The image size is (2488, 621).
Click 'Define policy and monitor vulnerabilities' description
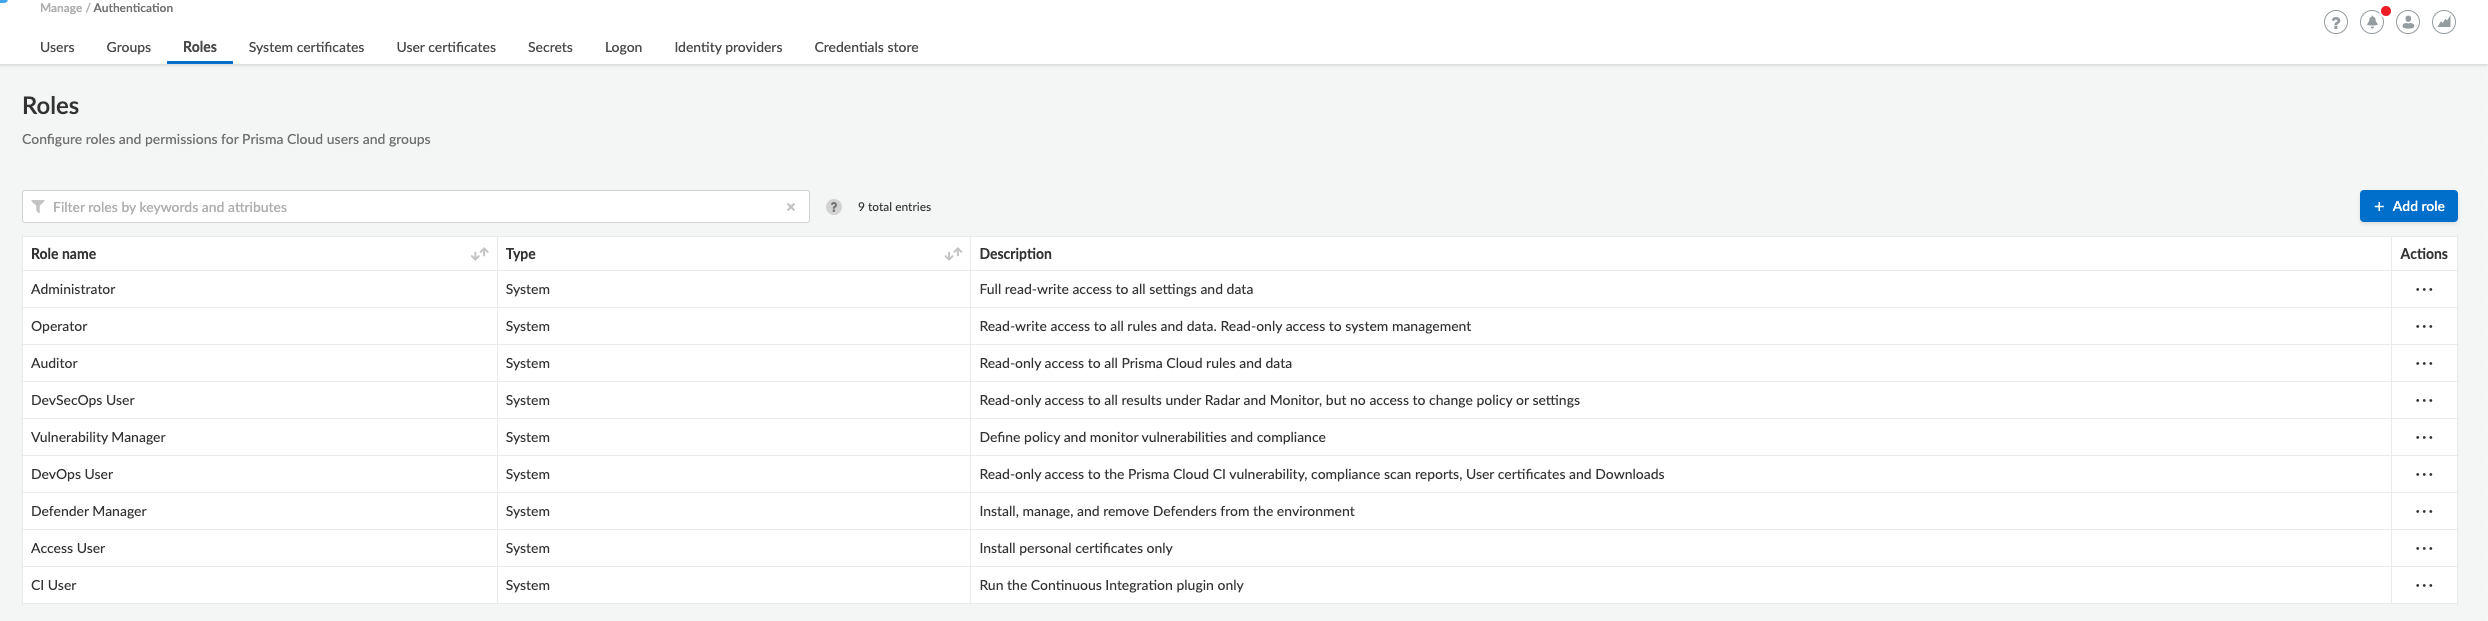tap(1152, 437)
